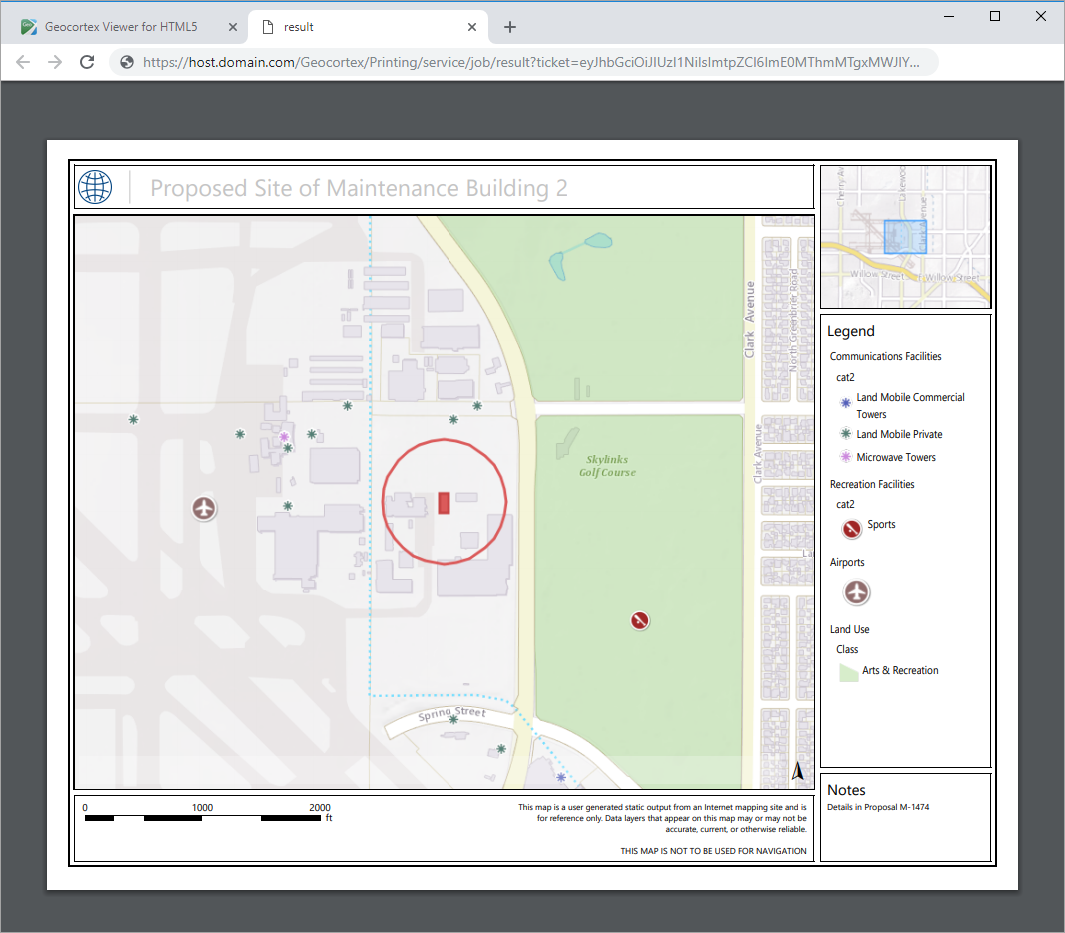The image size is (1065, 933).
Task: Click the Airports symbol in the legend
Action: tap(856, 592)
